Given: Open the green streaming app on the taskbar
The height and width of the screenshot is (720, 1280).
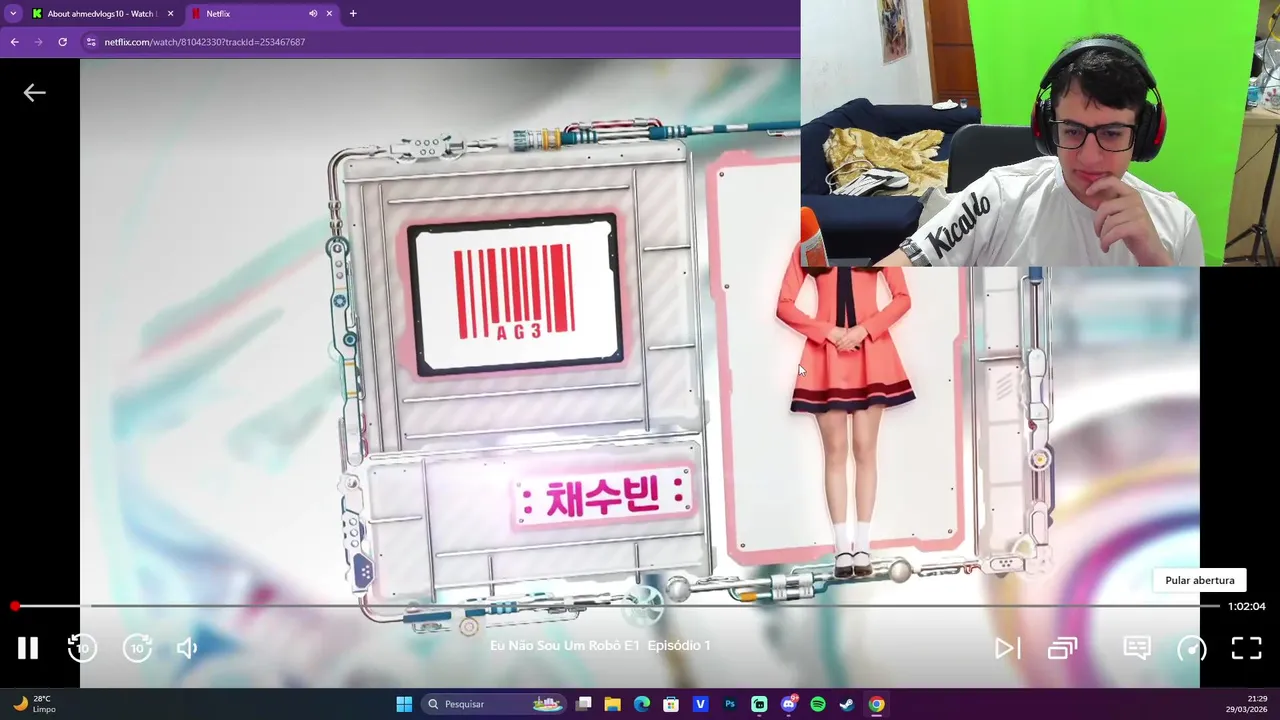Looking at the screenshot, I should click(x=759, y=704).
